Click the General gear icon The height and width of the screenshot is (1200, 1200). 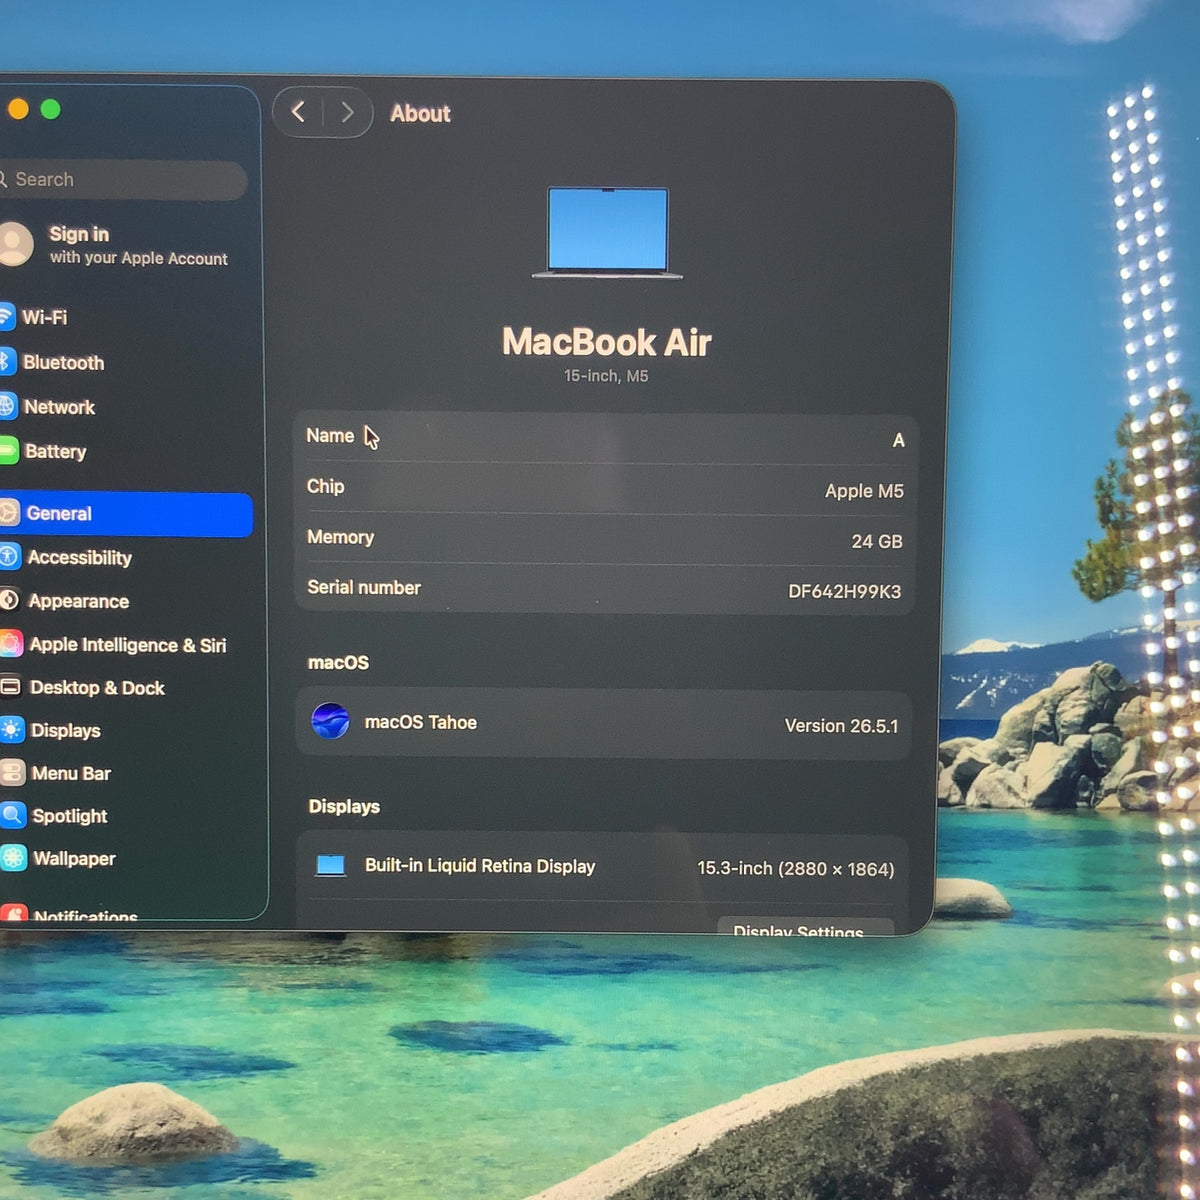click(8, 513)
